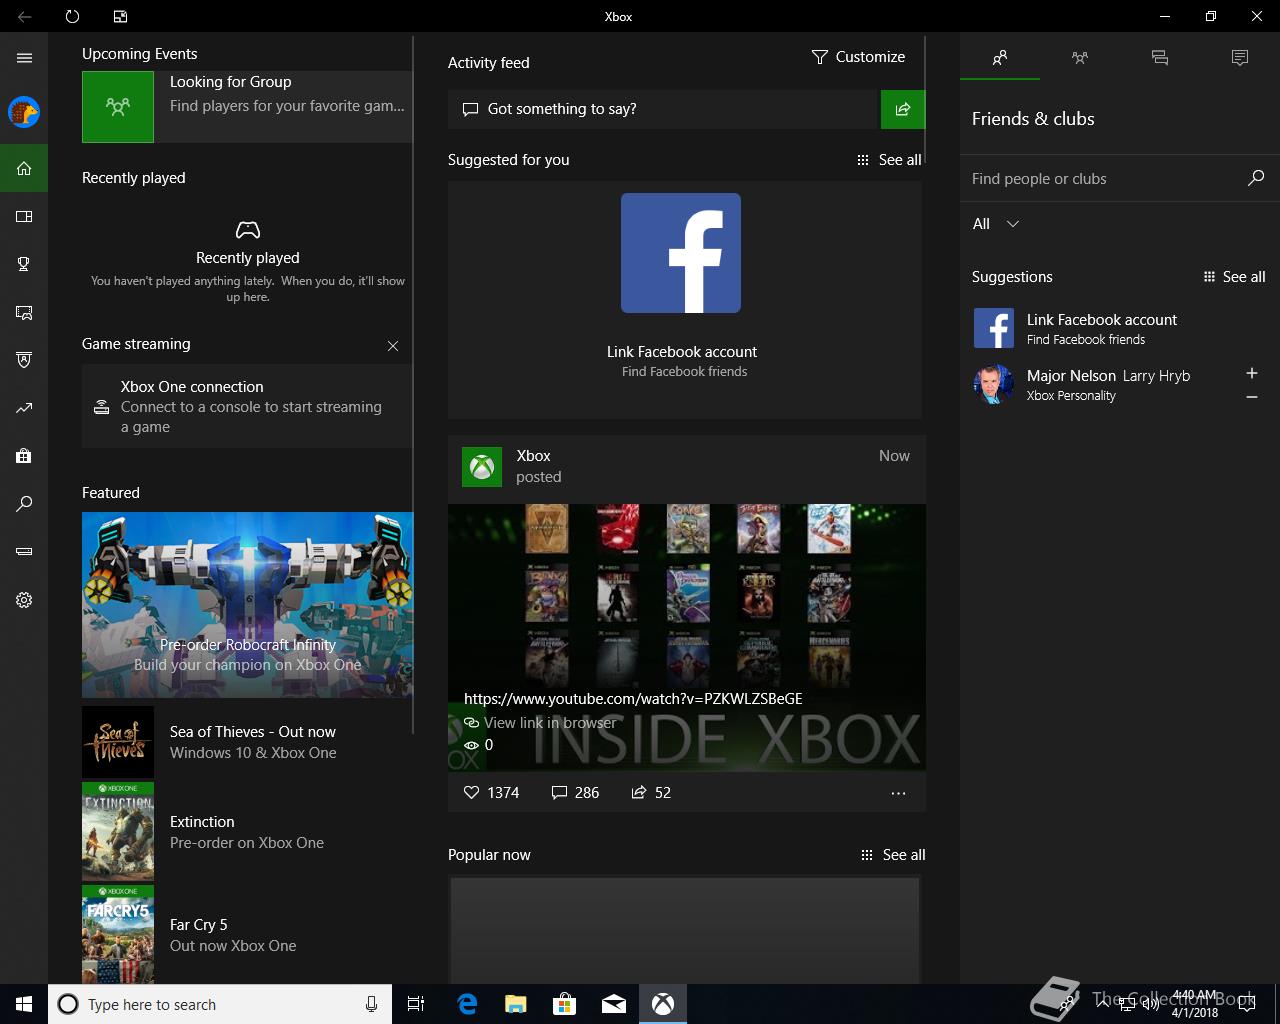Open the Xbox poster profile icon
The height and width of the screenshot is (1024, 1280).
click(x=482, y=467)
